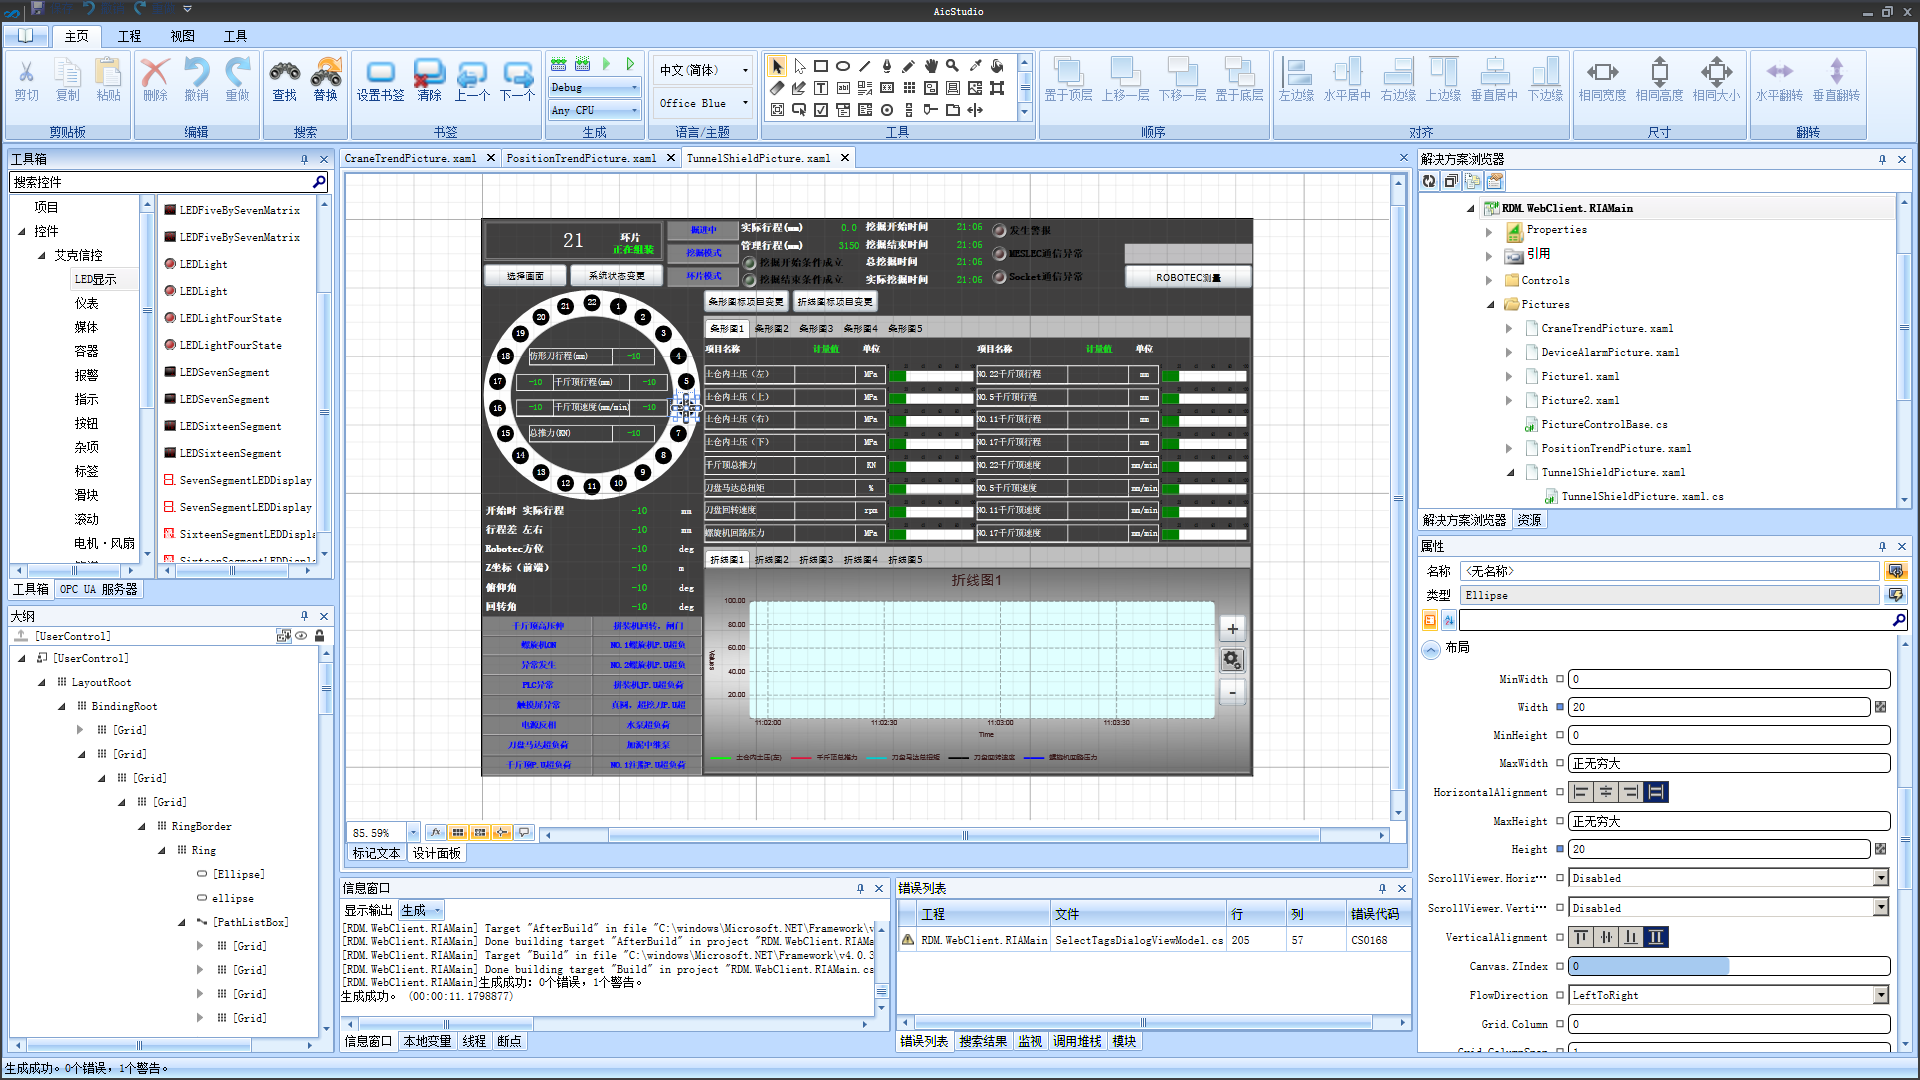Click the 水平翻转 horizontal flip icon

pyautogui.click(x=1779, y=72)
